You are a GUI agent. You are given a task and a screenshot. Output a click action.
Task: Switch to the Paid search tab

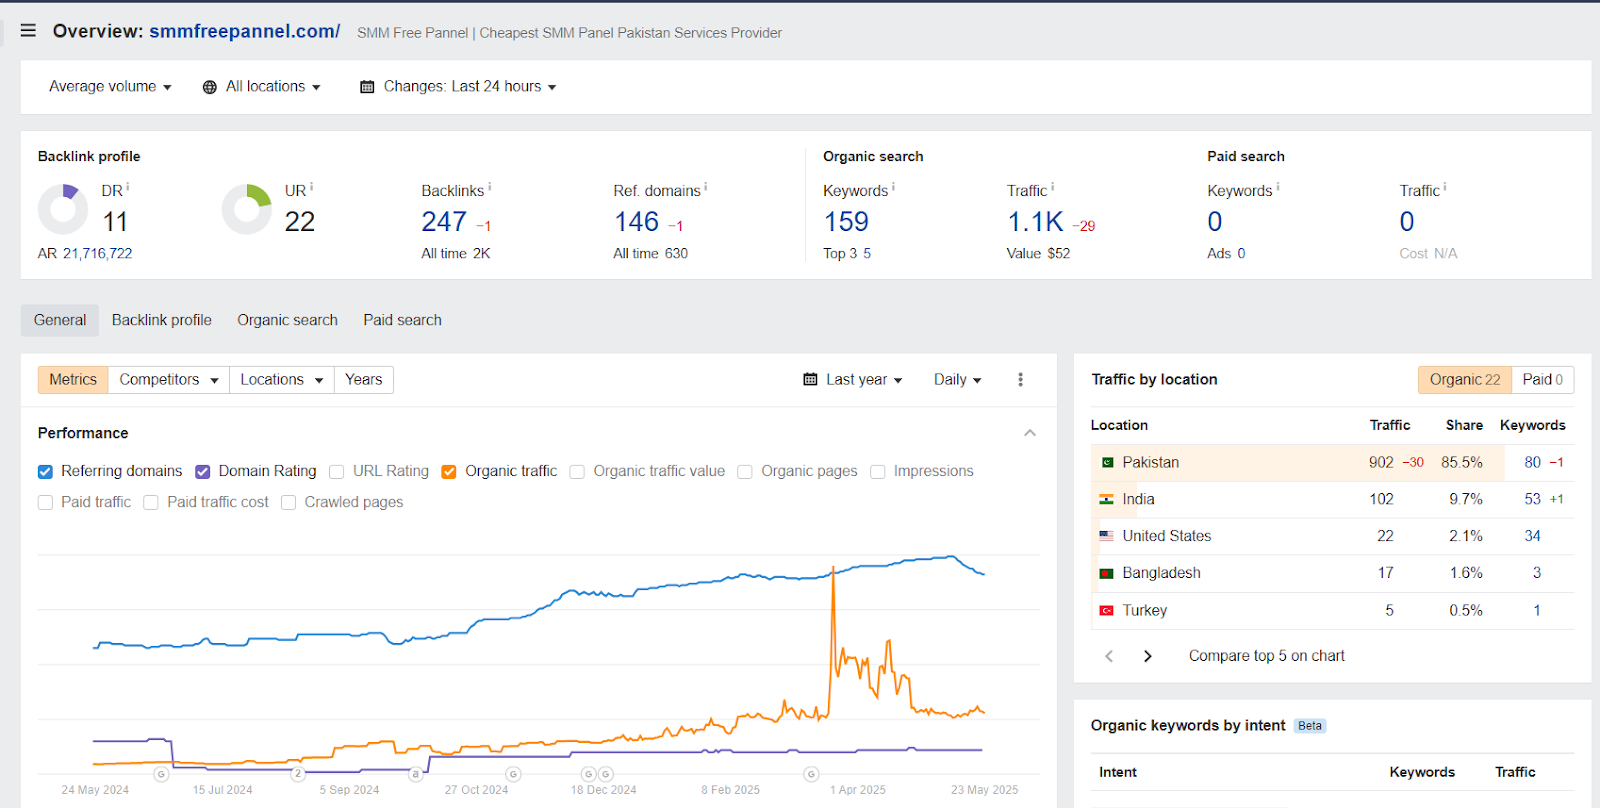(402, 320)
